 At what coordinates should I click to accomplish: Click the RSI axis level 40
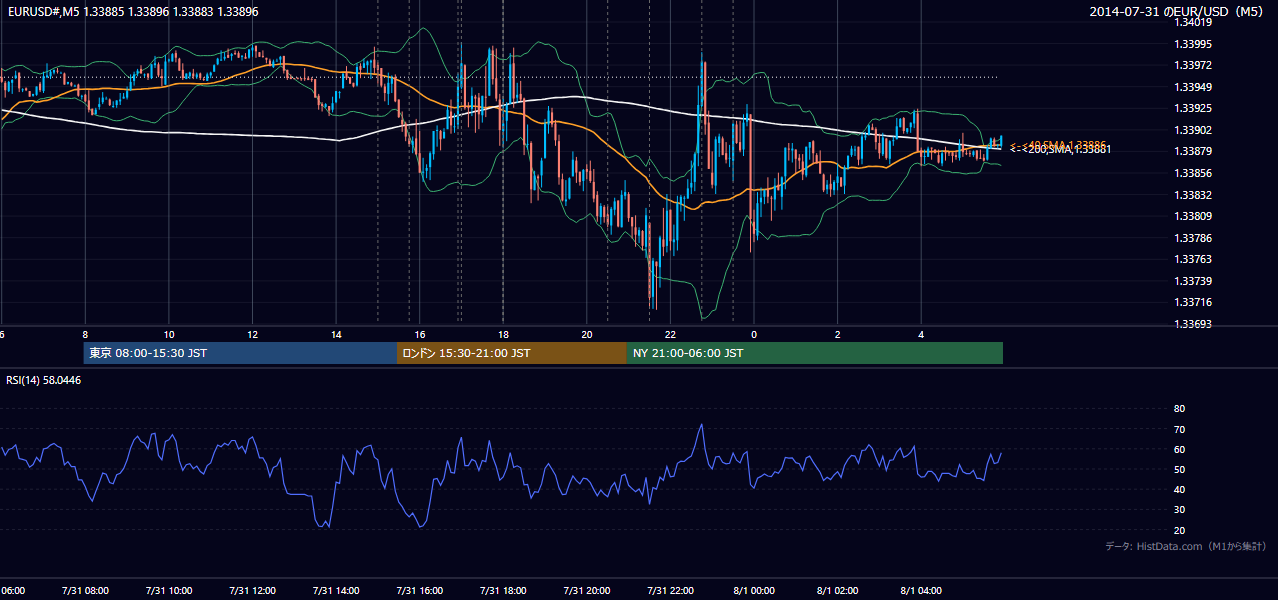pyautogui.click(x=1179, y=489)
